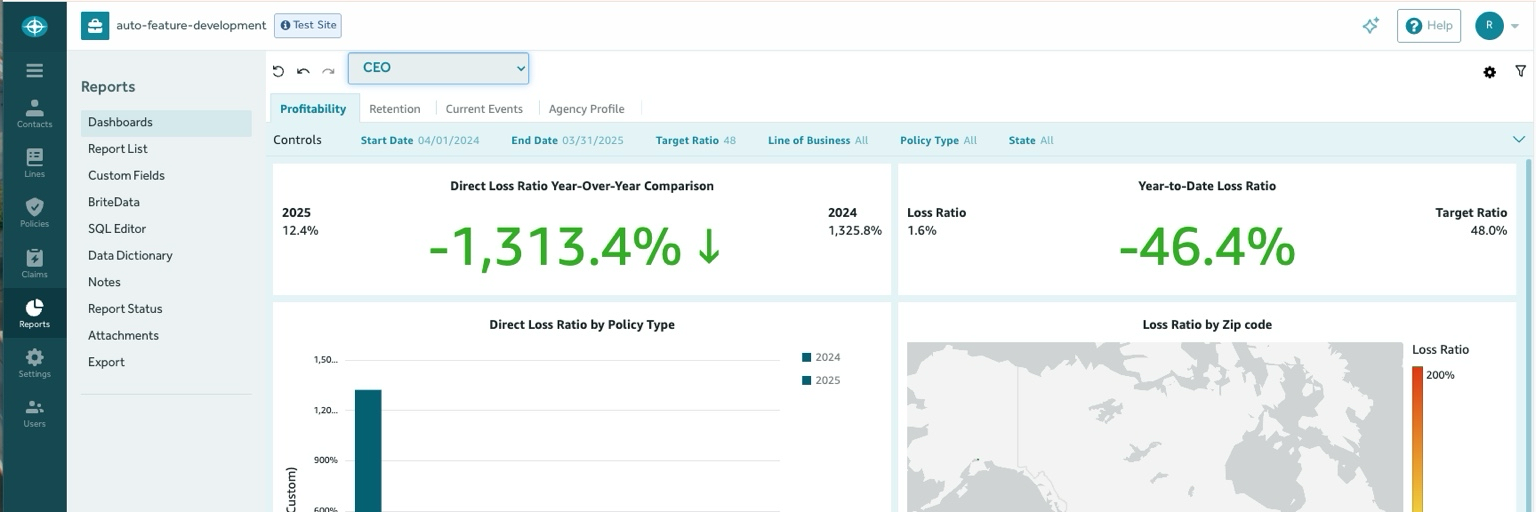Open the CEO dashboard dropdown

coord(438,68)
